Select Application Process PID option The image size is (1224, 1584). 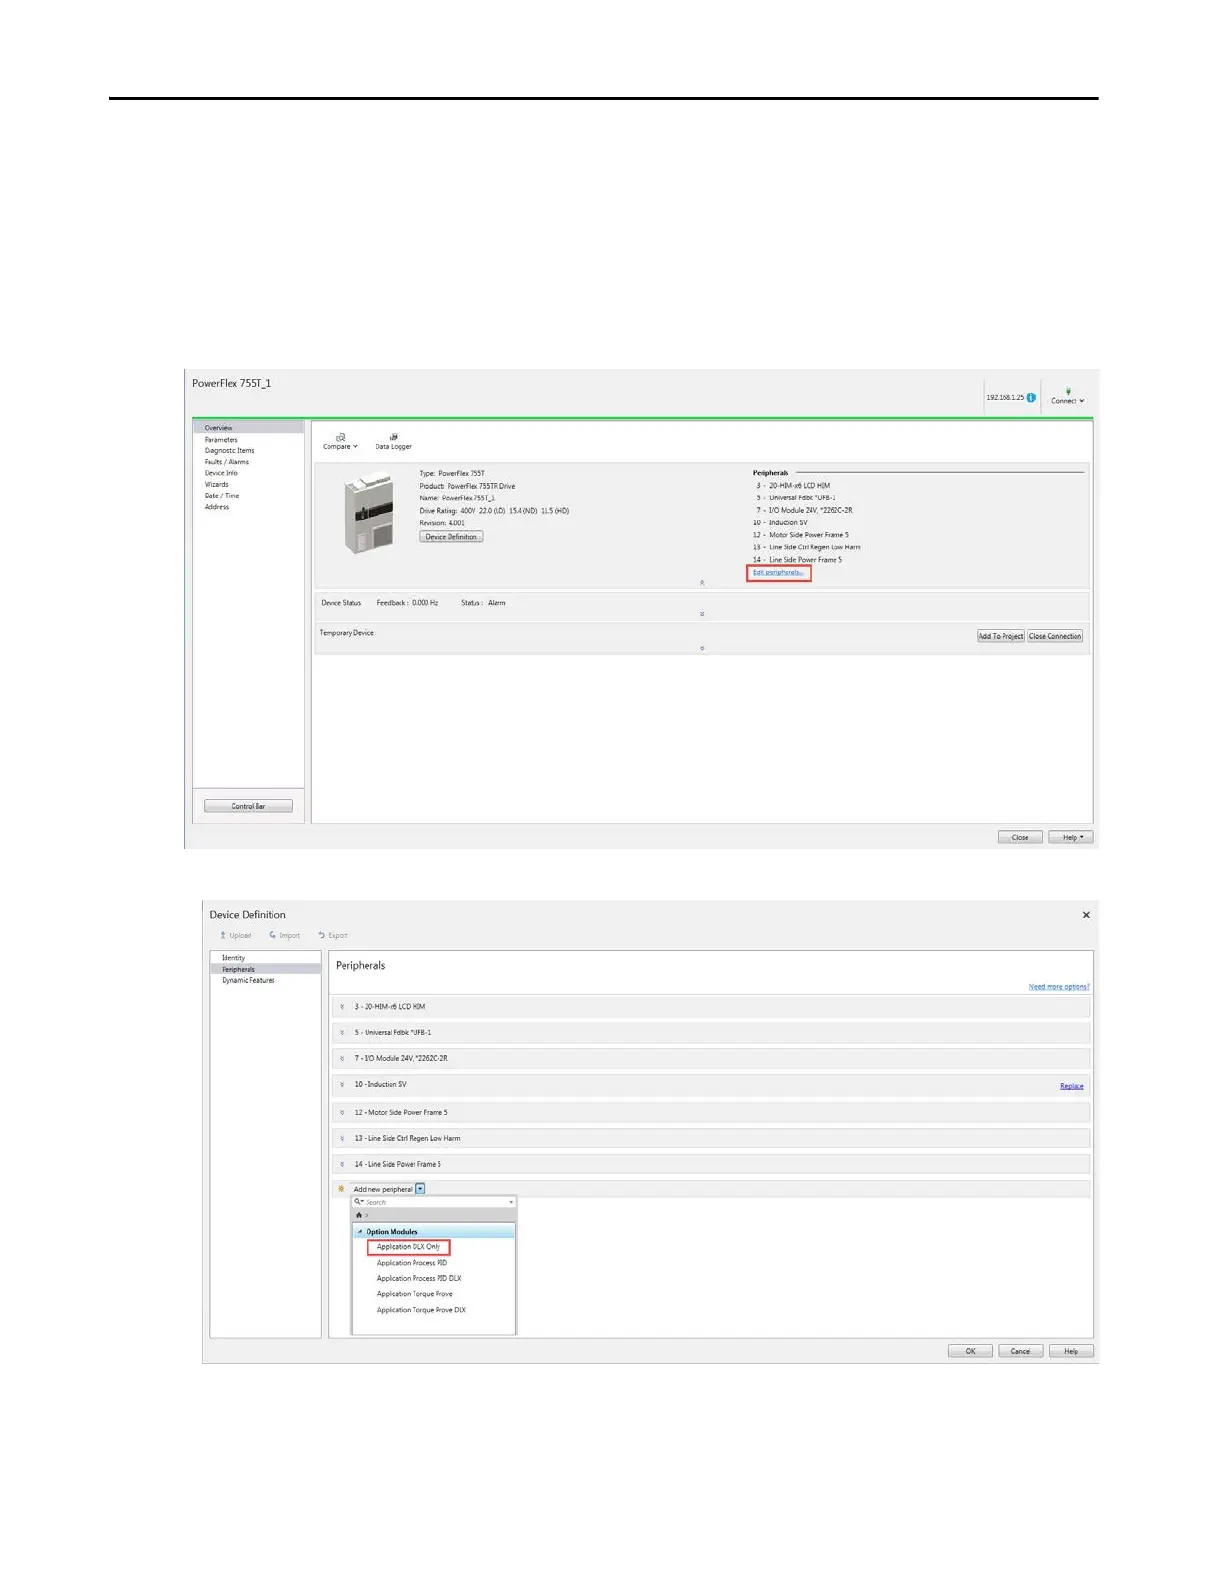click(x=412, y=1263)
